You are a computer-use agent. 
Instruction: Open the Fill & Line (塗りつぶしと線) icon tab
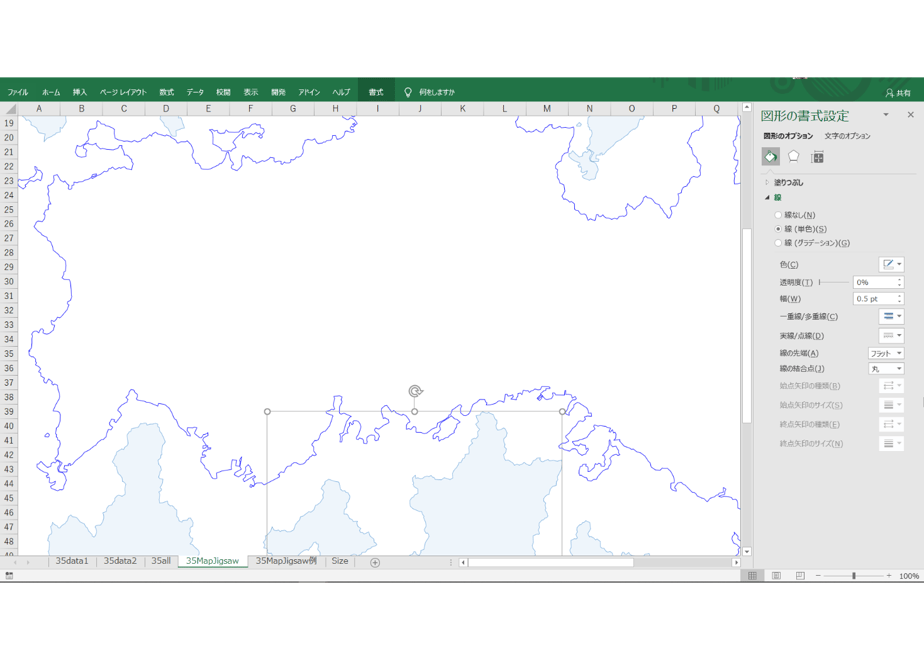[770, 157]
